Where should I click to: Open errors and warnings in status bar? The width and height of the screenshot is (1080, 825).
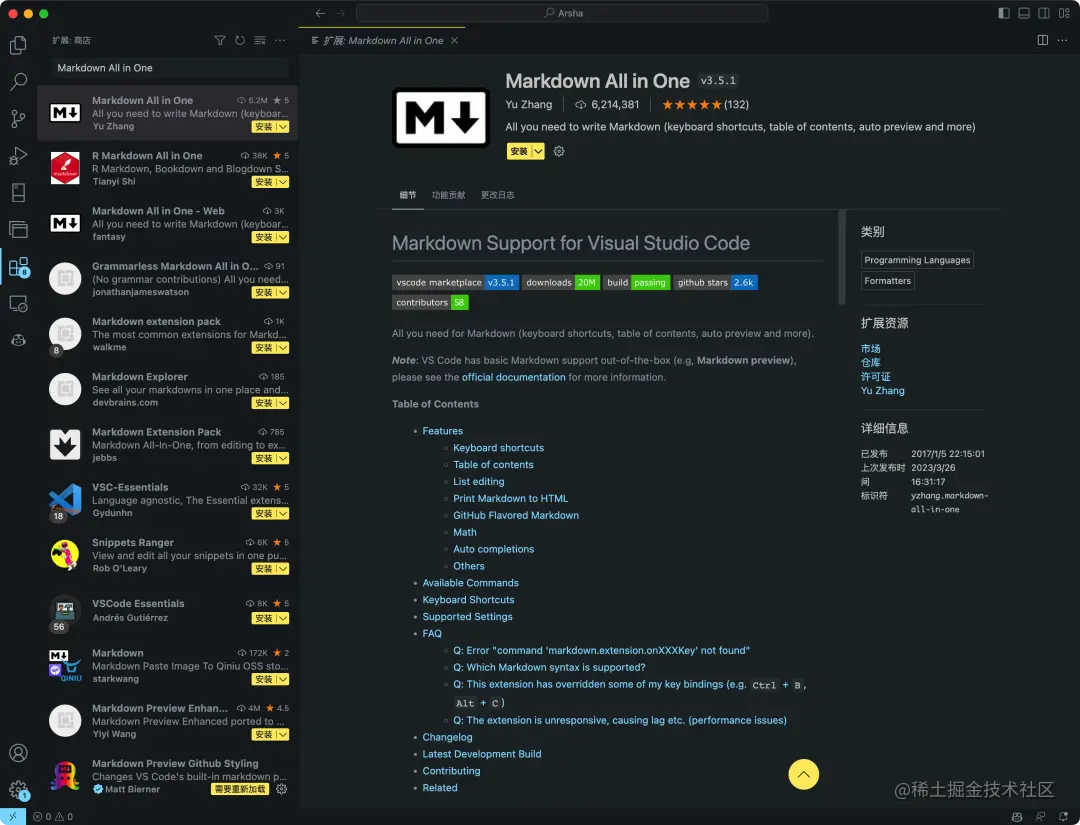(53, 817)
